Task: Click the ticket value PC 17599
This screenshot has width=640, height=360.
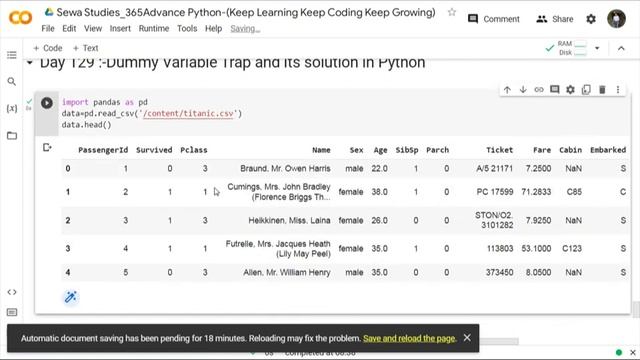Action: click(495, 192)
